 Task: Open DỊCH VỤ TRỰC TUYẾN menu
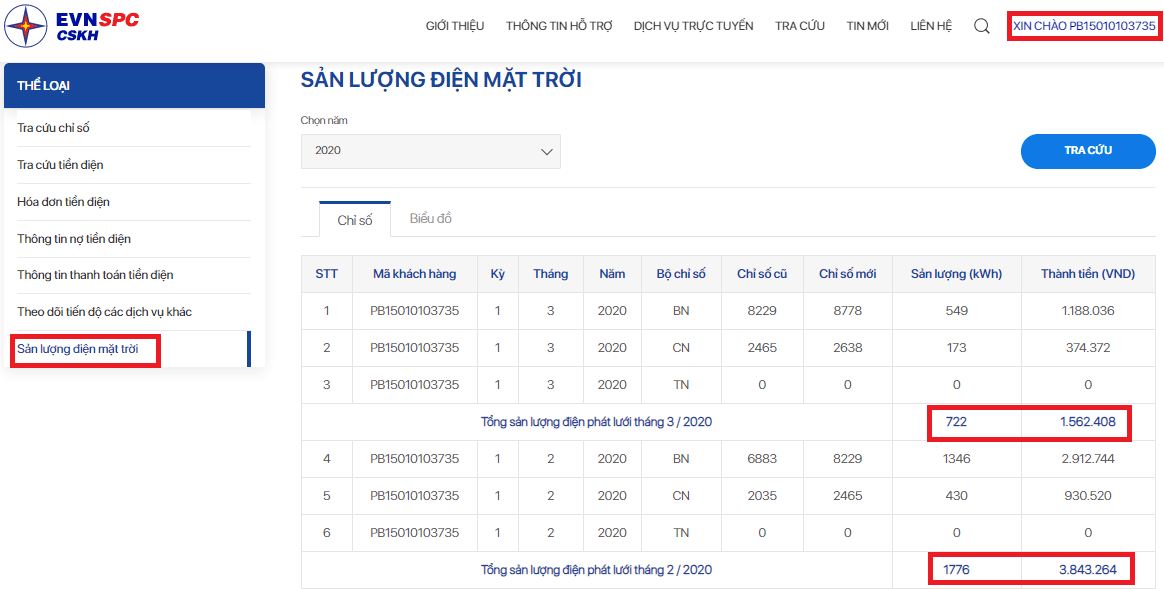pos(693,26)
